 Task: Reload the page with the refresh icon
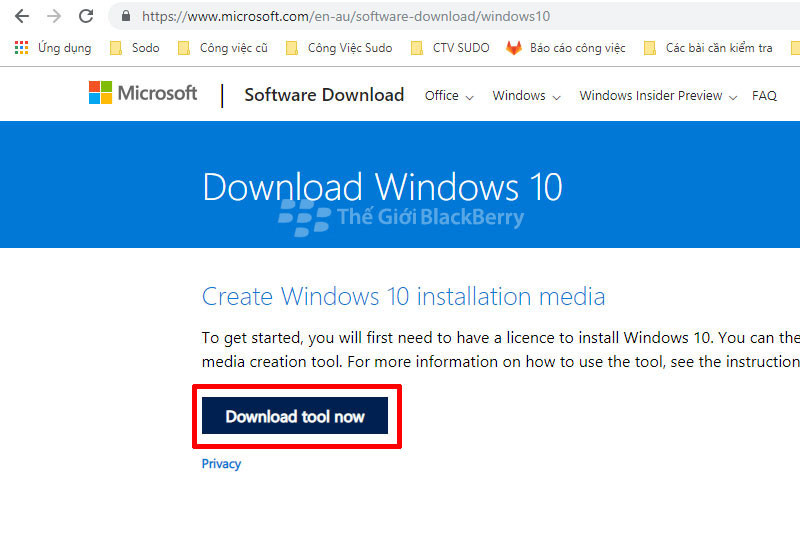[x=86, y=16]
